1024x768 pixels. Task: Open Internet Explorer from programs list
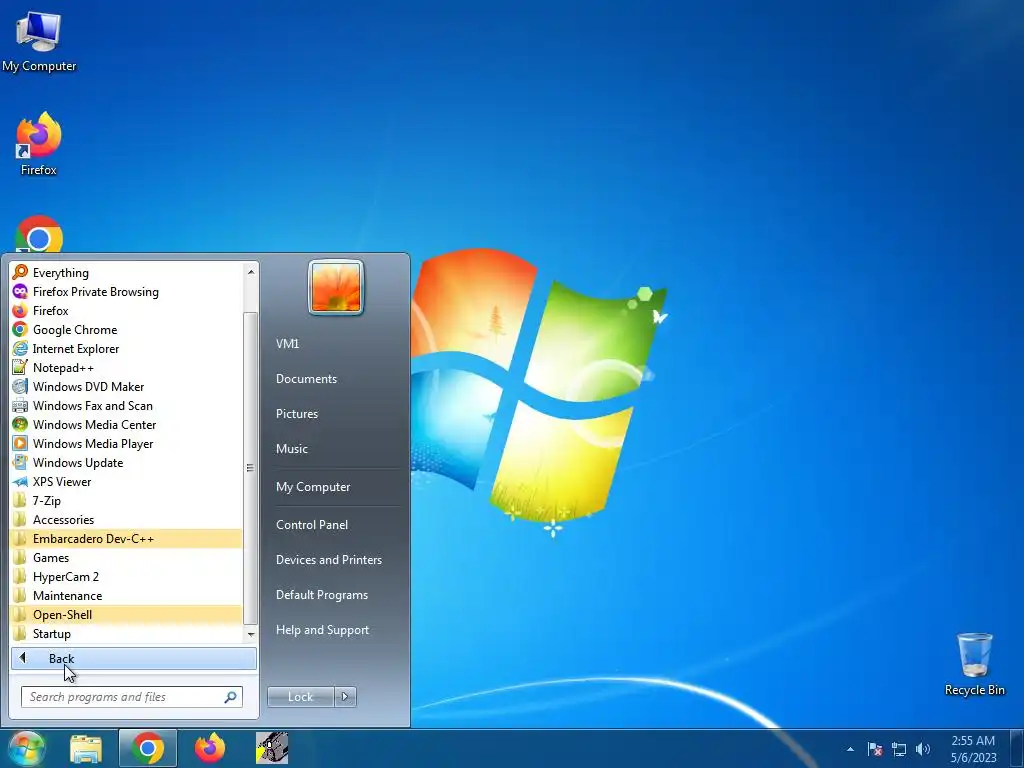126,348
